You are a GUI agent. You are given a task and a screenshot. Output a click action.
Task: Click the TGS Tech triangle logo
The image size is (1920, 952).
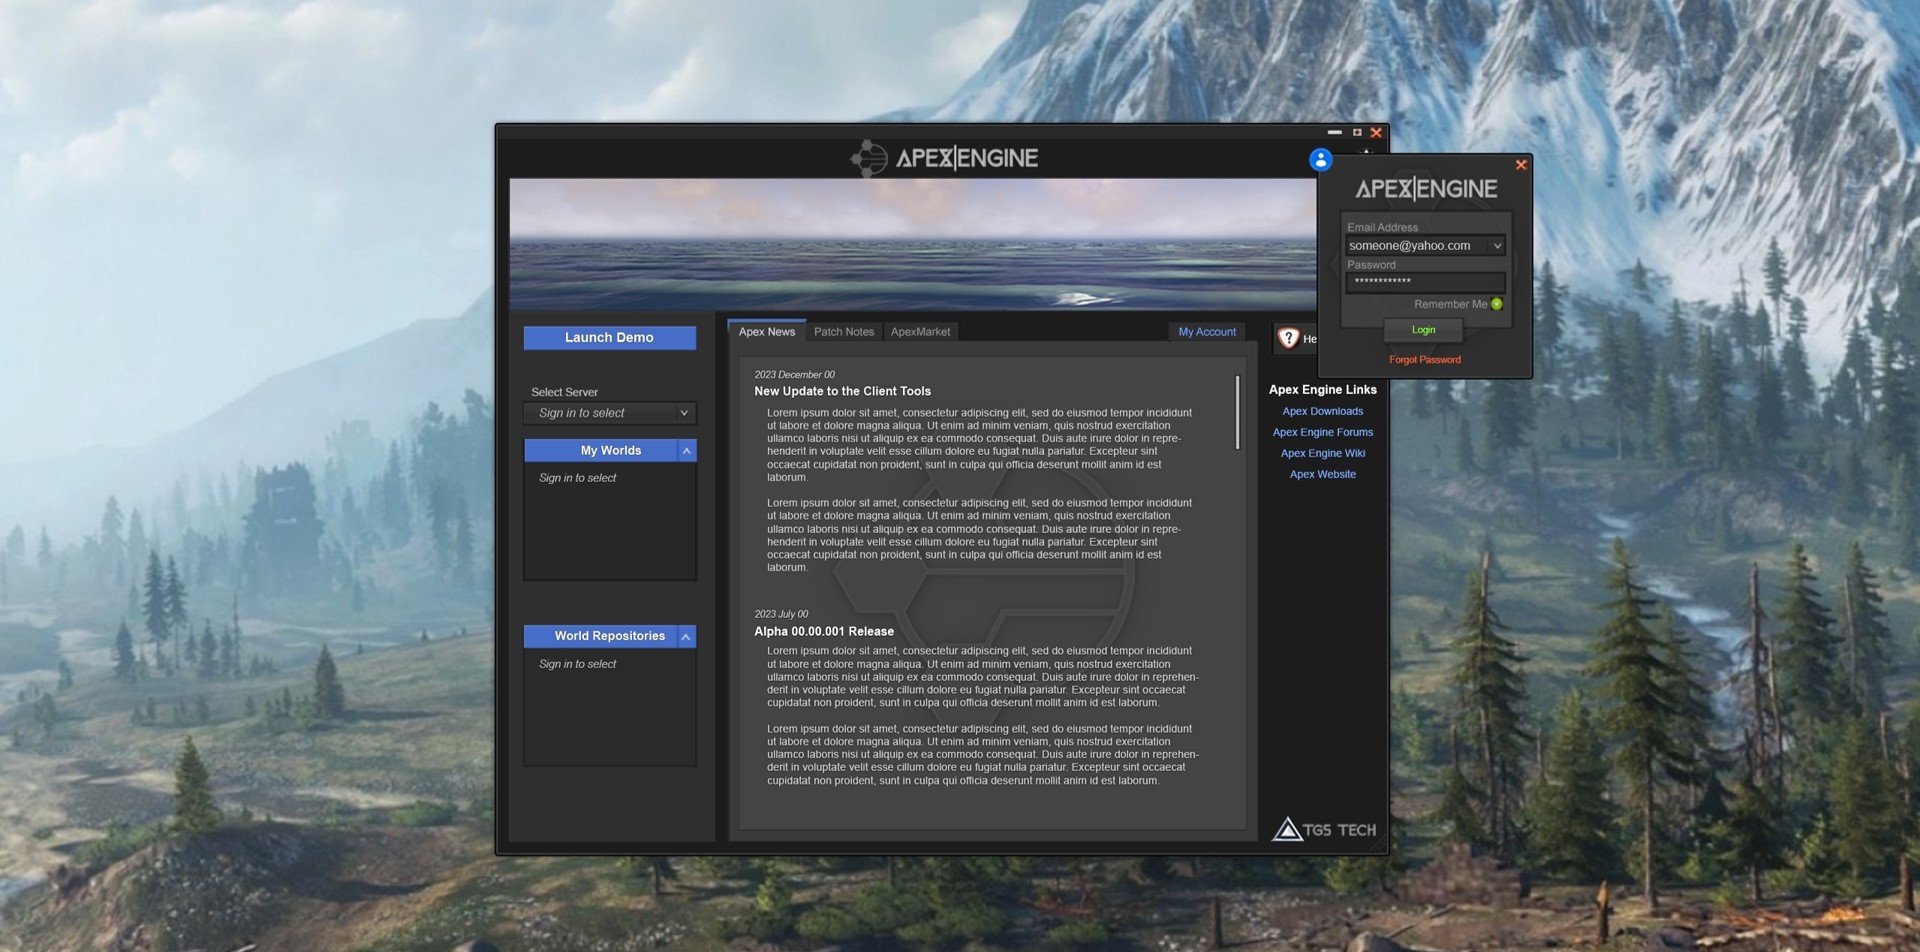(x=1287, y=829)
